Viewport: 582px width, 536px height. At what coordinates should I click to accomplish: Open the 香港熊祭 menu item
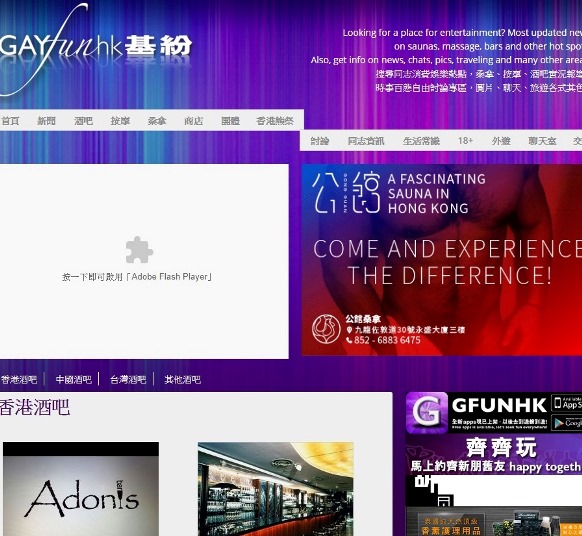point(275,121)
